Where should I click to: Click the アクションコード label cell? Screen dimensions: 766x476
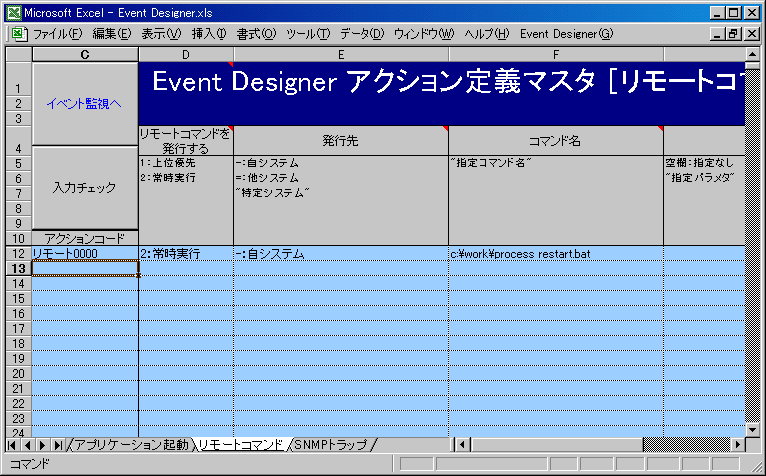(x=85, y=238)
